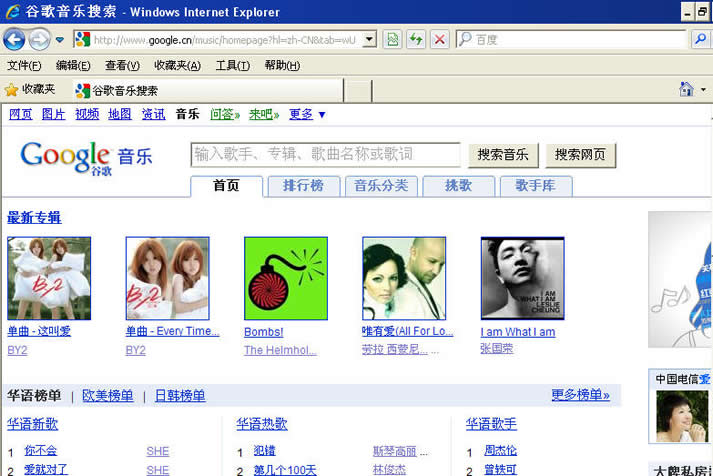Viewport: 713px width, 476px height.
Task: Go to 资讯 link
Action: pyautogui.click(x=153, y=114)
